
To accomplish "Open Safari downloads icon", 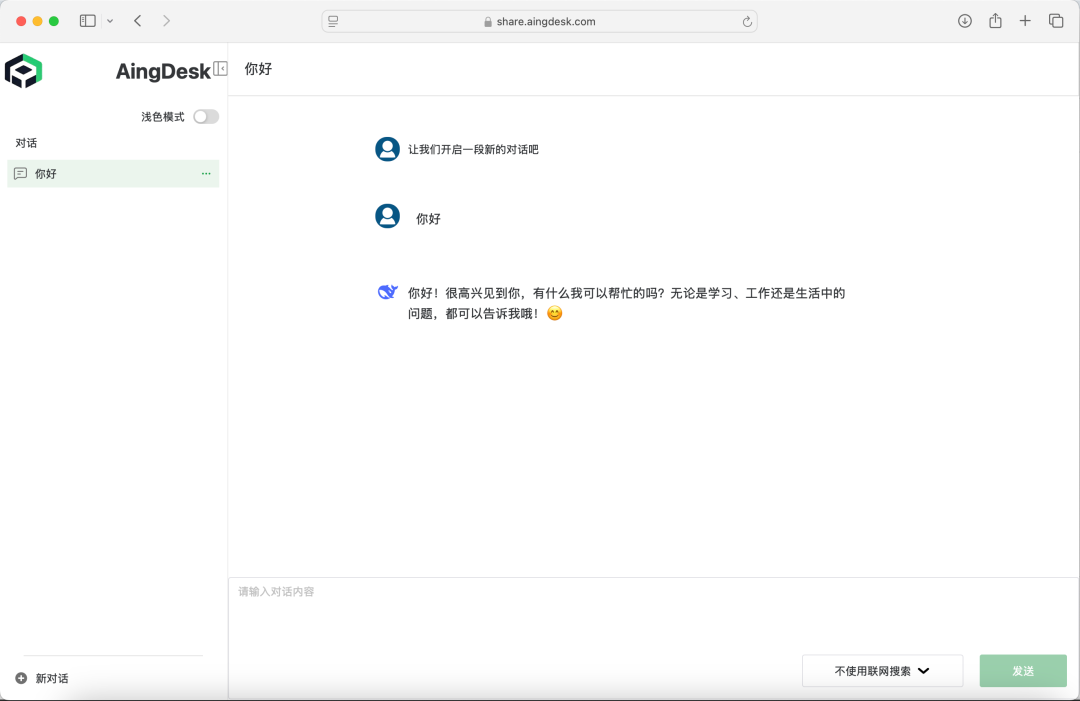I will pos(965,21).
